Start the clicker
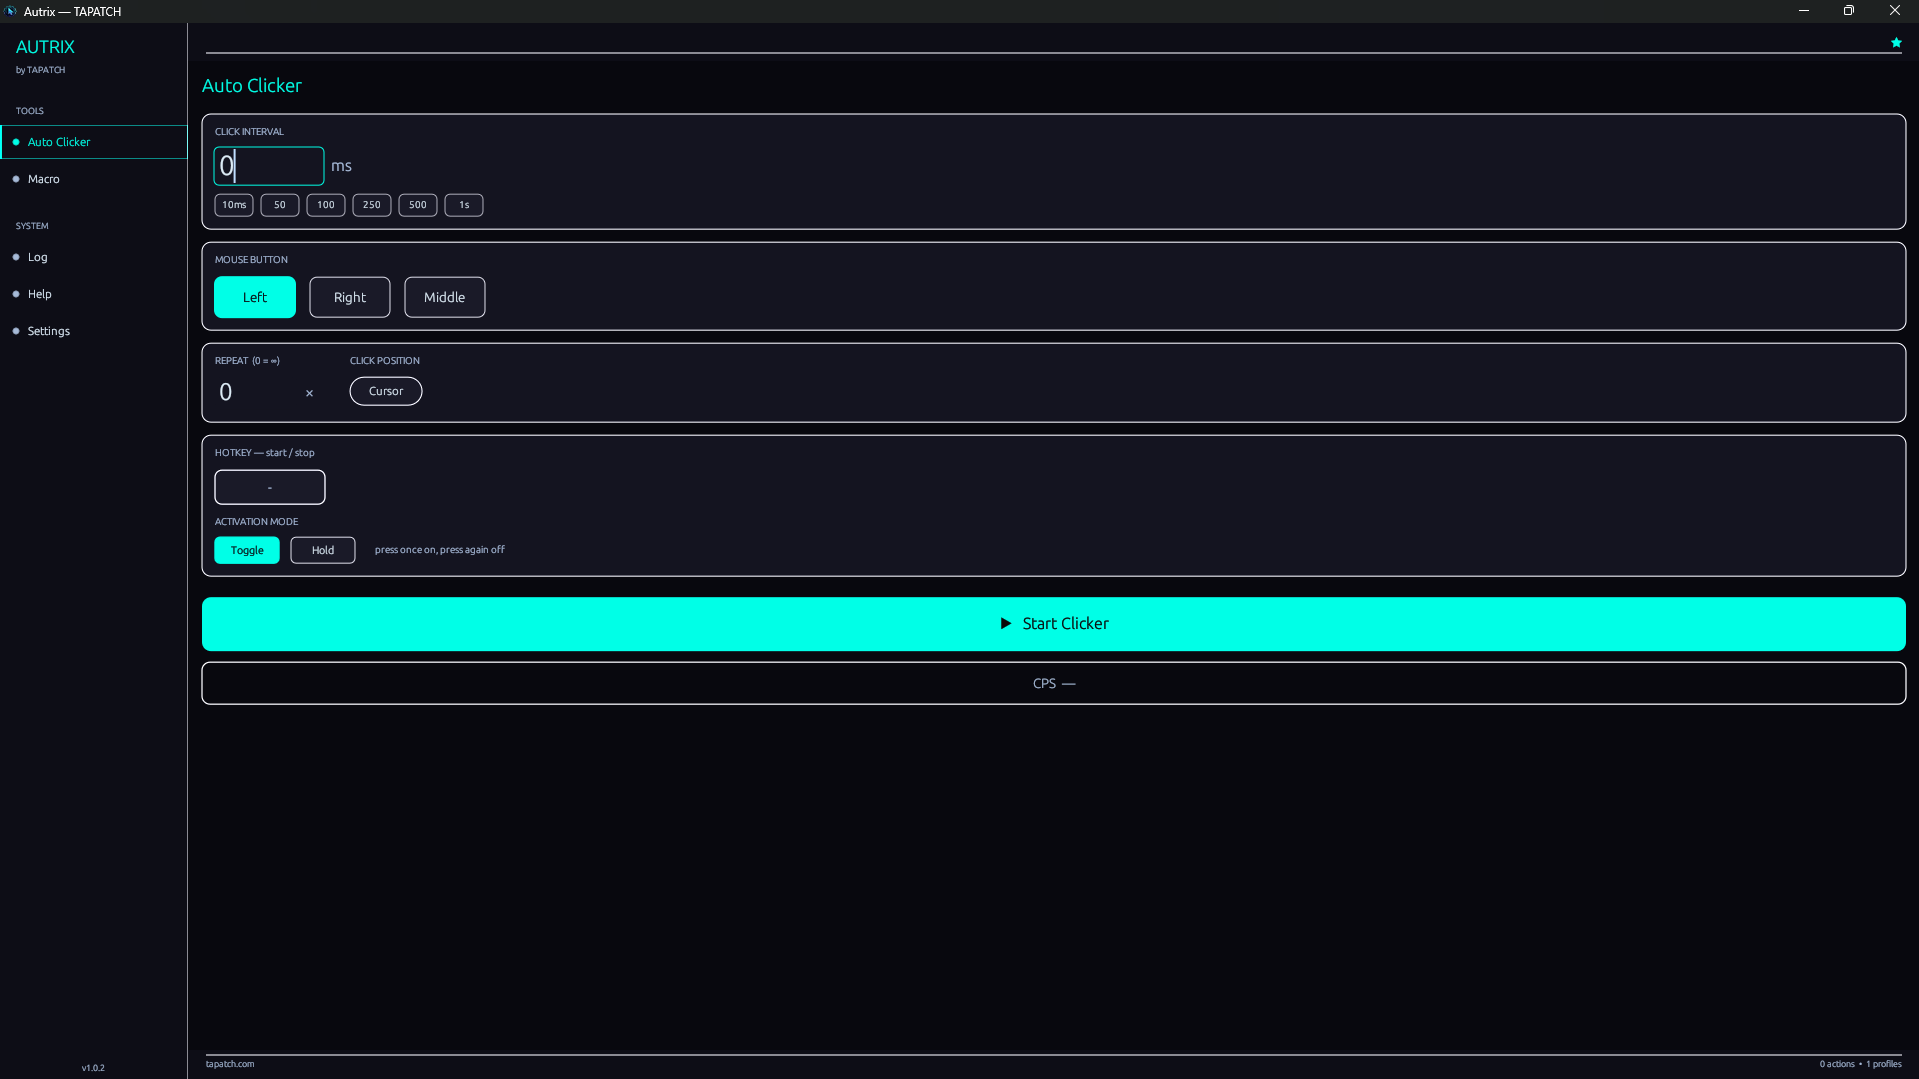1919x1079 pixels. (x=1054, y=624)
